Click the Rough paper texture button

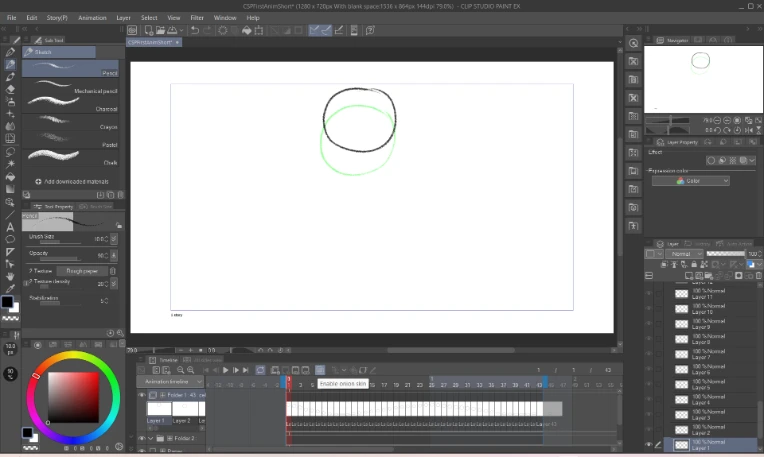point(80,270)
